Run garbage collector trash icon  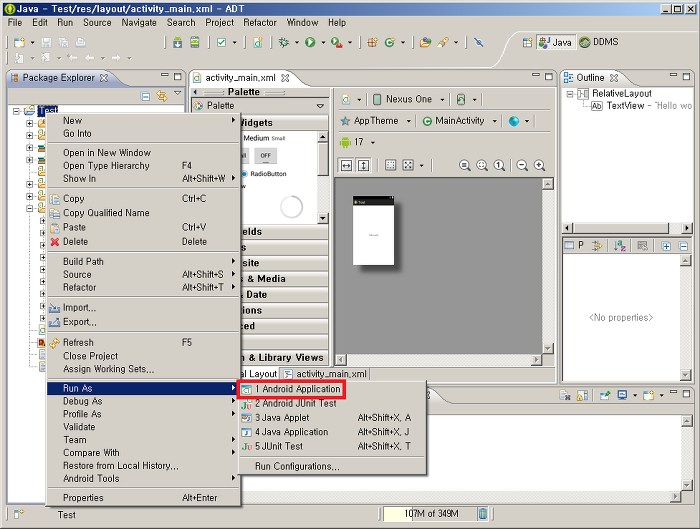(x=483, y=514)
